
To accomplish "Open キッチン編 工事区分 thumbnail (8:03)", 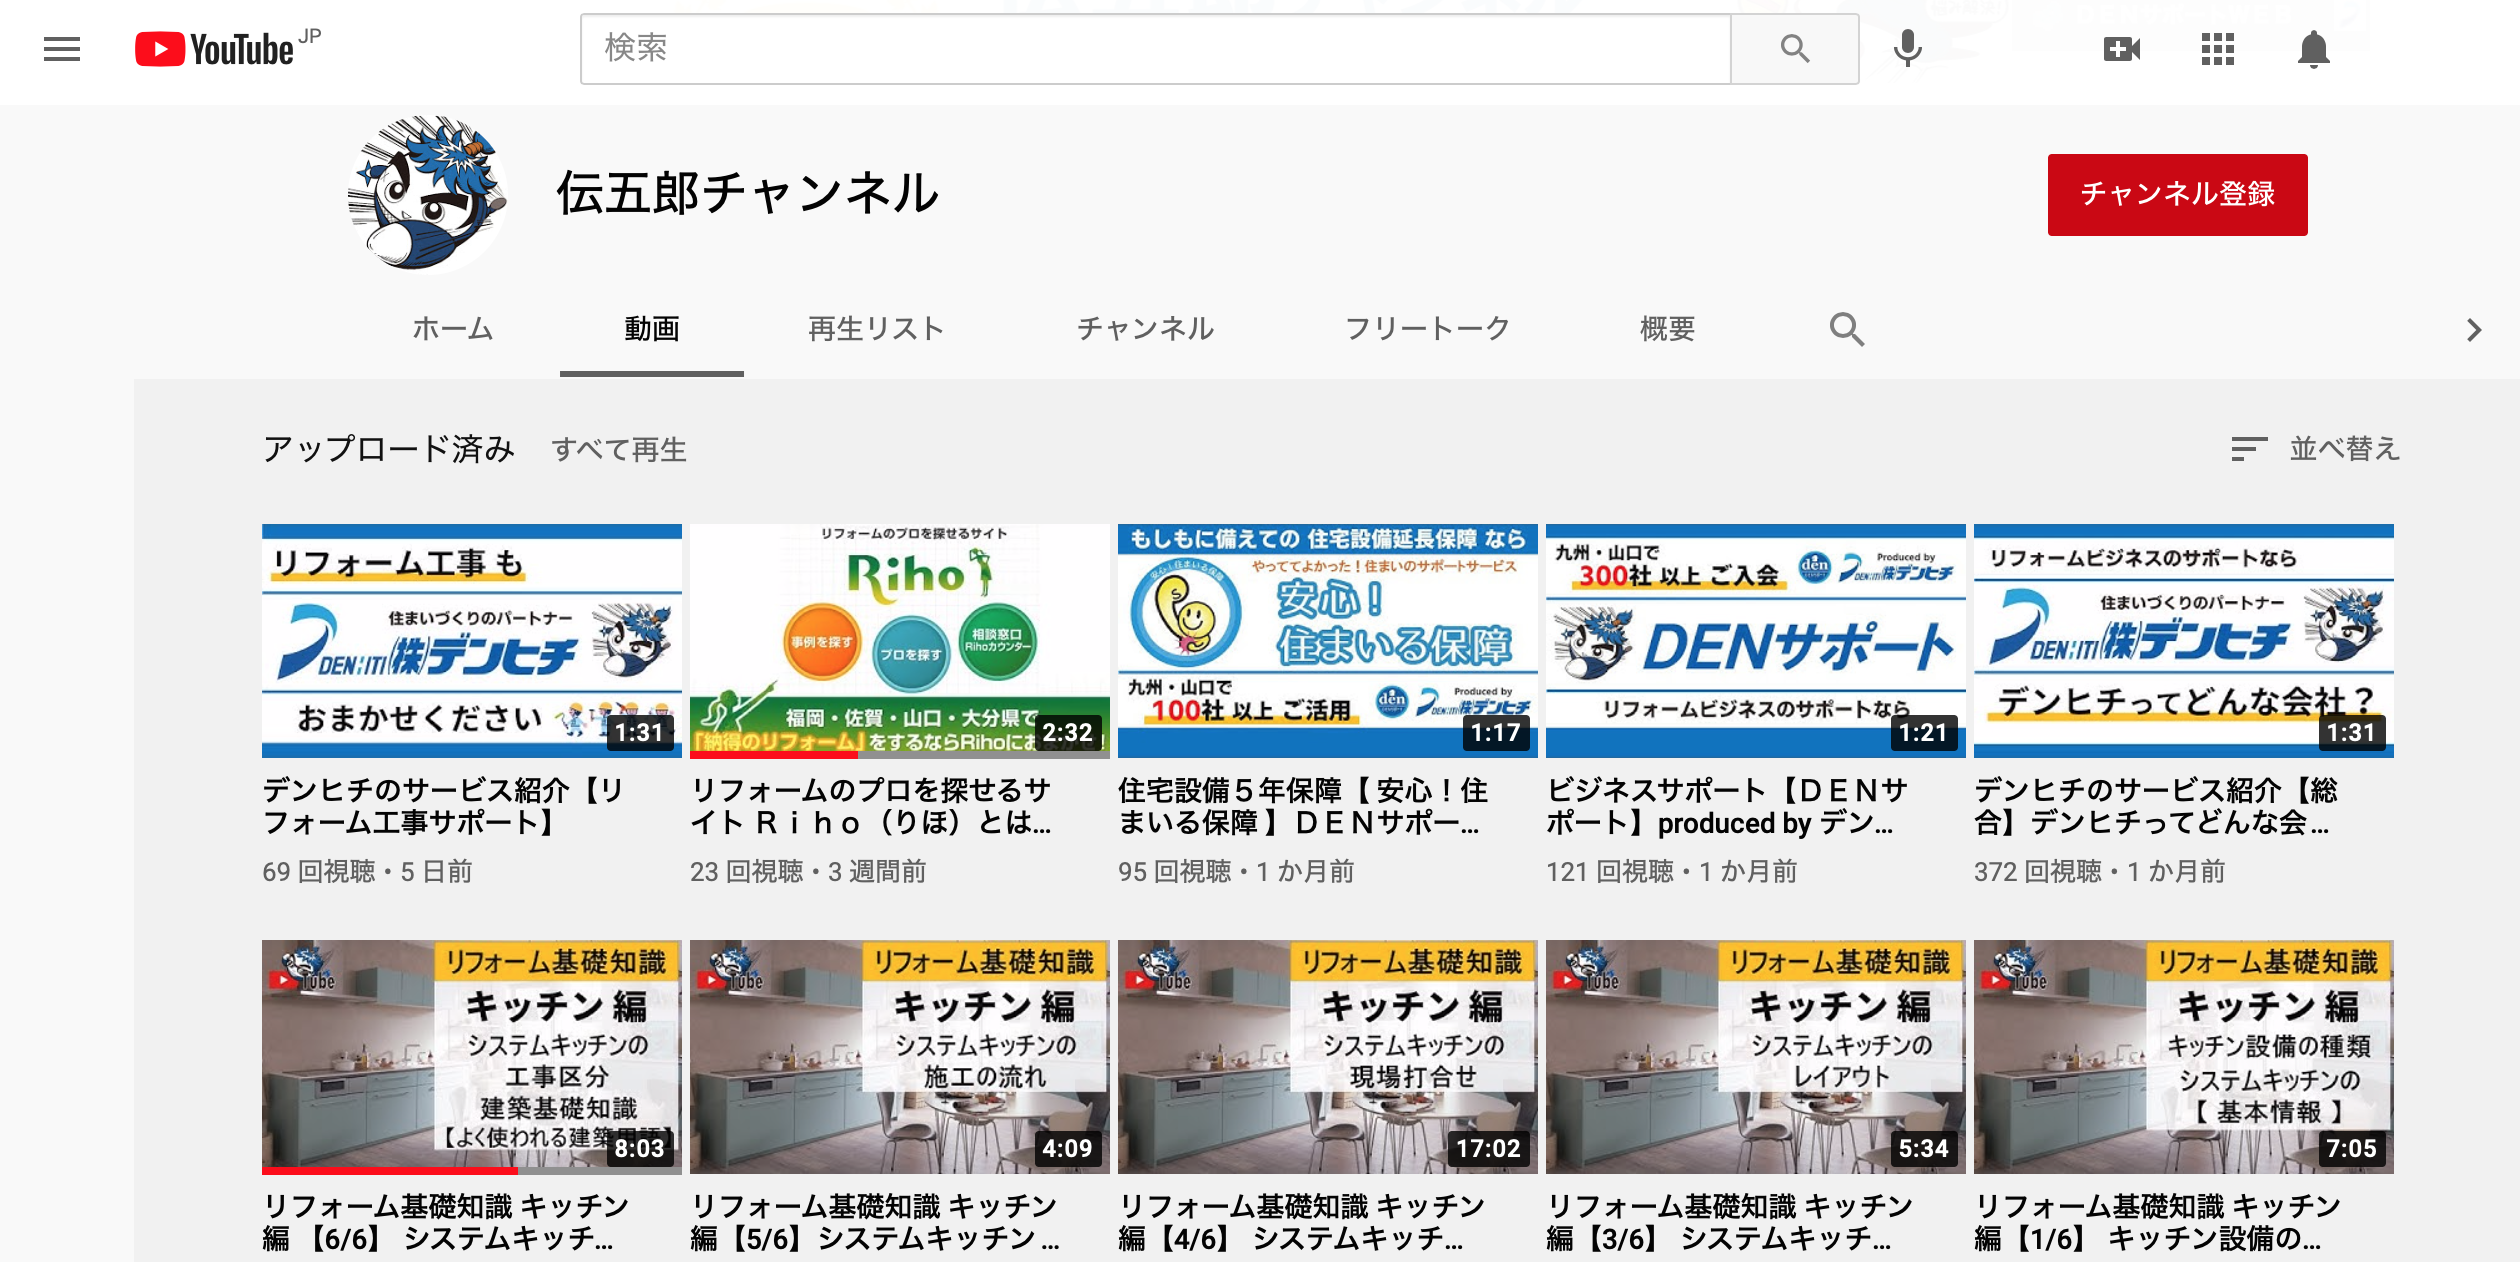I will pyautogui.click(x=472, y=1057).
